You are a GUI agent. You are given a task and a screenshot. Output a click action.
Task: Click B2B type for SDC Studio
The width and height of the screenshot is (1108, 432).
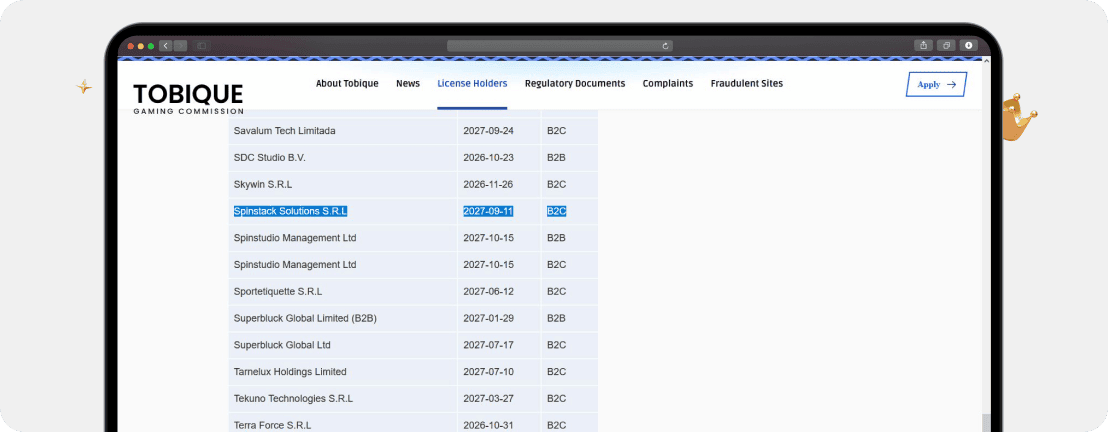point(556,158)
